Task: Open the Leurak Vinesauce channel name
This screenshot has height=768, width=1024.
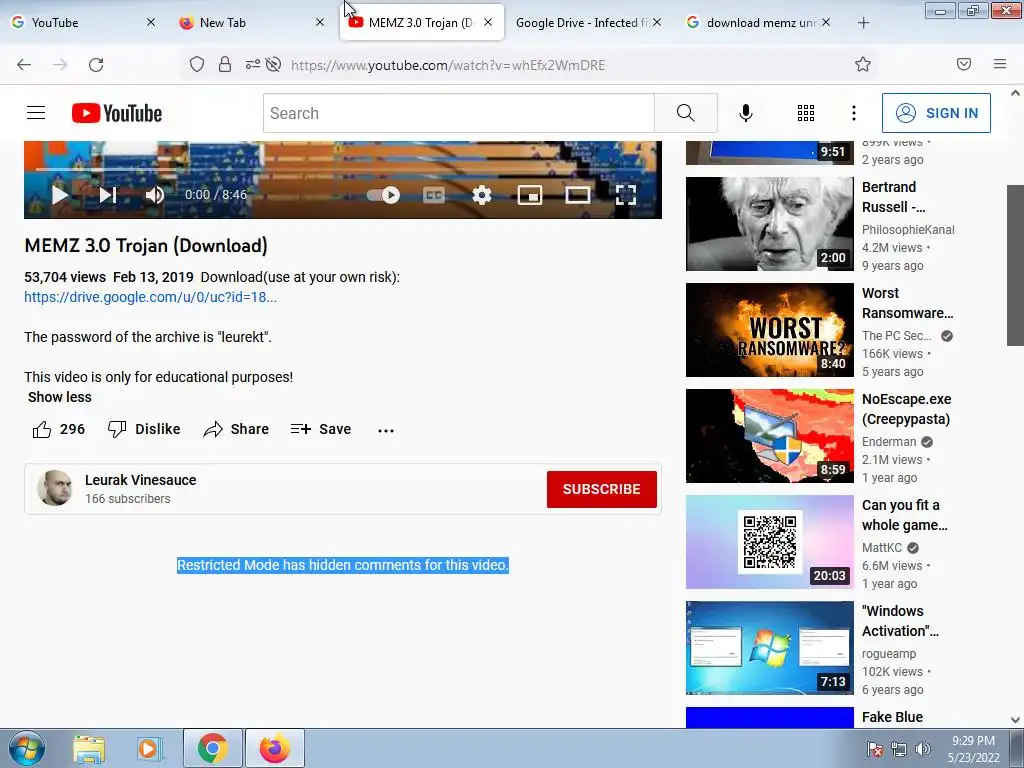Action: coord(140,480)
